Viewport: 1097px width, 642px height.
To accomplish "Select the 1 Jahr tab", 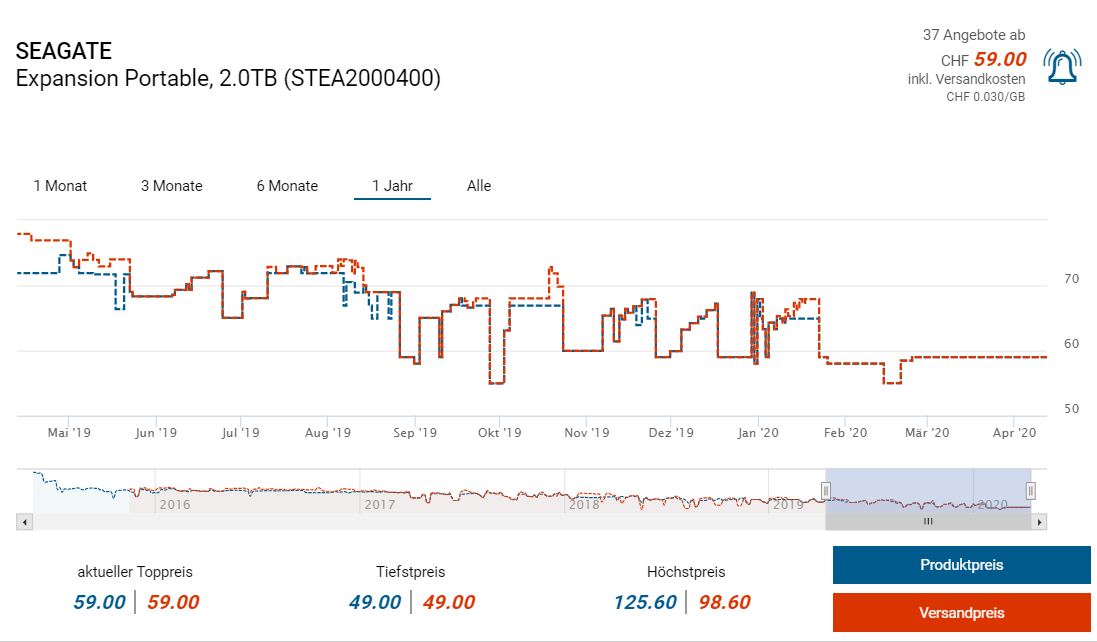I will (392, 186).
